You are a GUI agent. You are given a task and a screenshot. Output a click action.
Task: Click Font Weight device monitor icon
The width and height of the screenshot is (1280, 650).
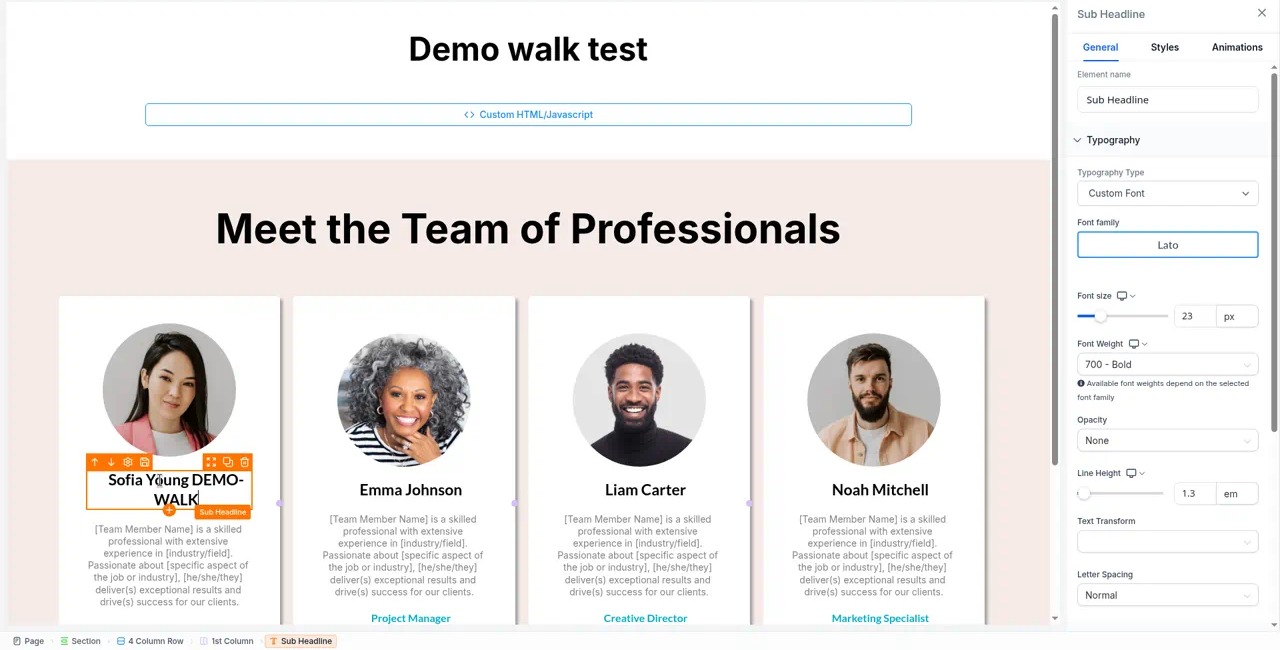[x=1134, y=344]
